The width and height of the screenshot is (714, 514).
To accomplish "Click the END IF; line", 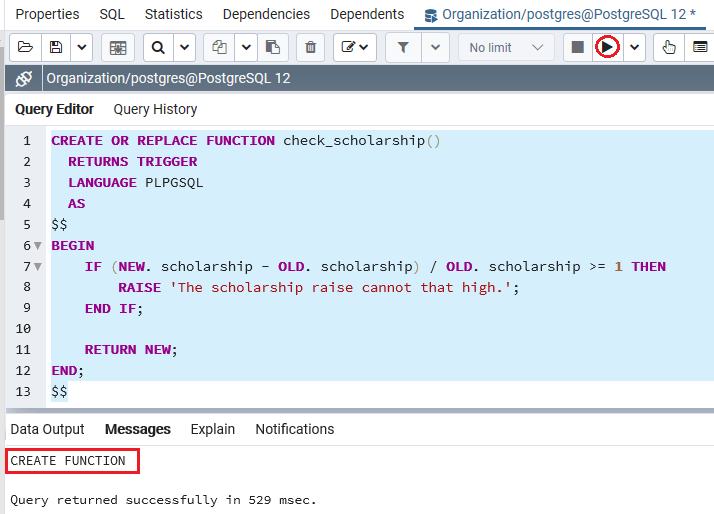I will (114, 309).
